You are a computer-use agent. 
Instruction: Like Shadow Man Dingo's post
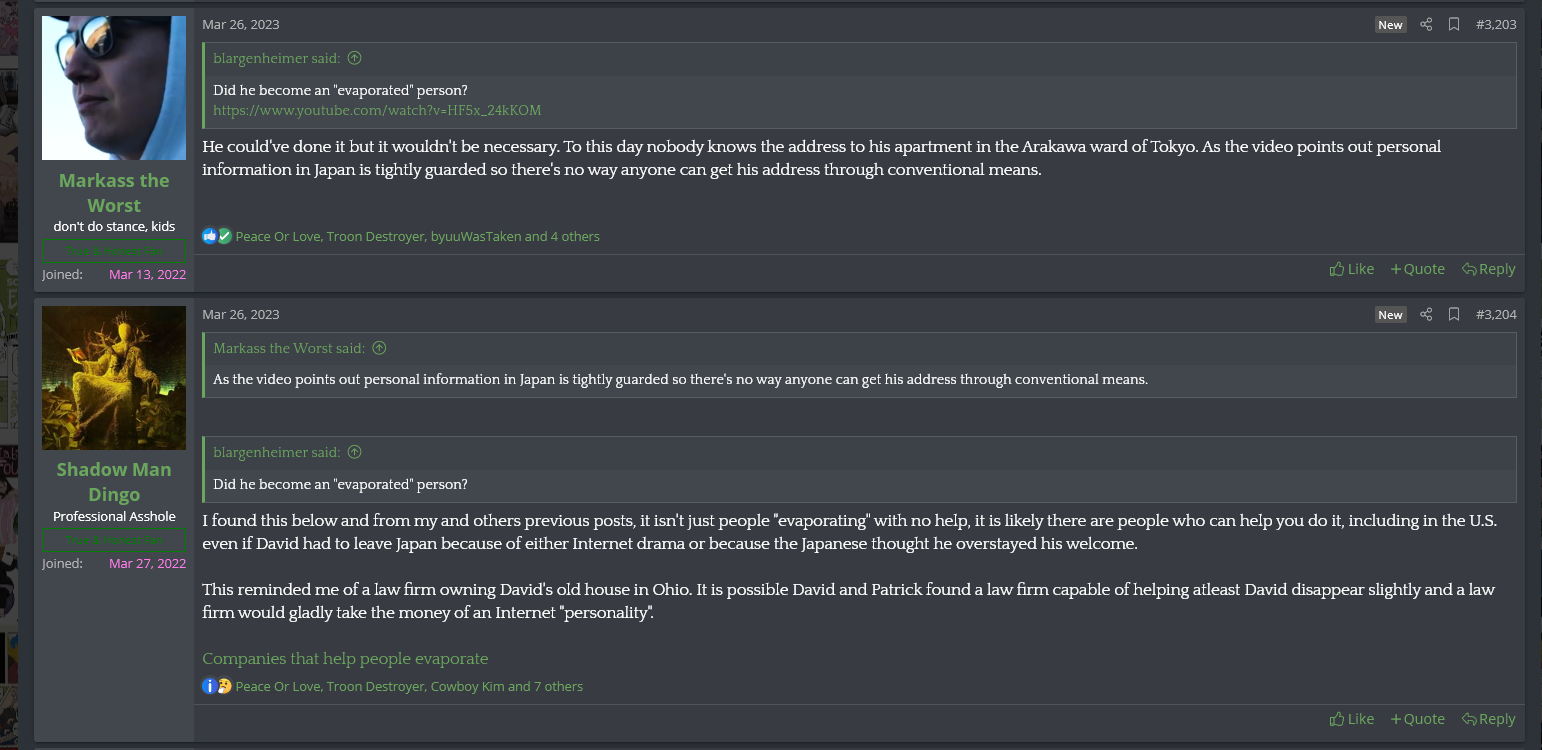coord(1351,719)
